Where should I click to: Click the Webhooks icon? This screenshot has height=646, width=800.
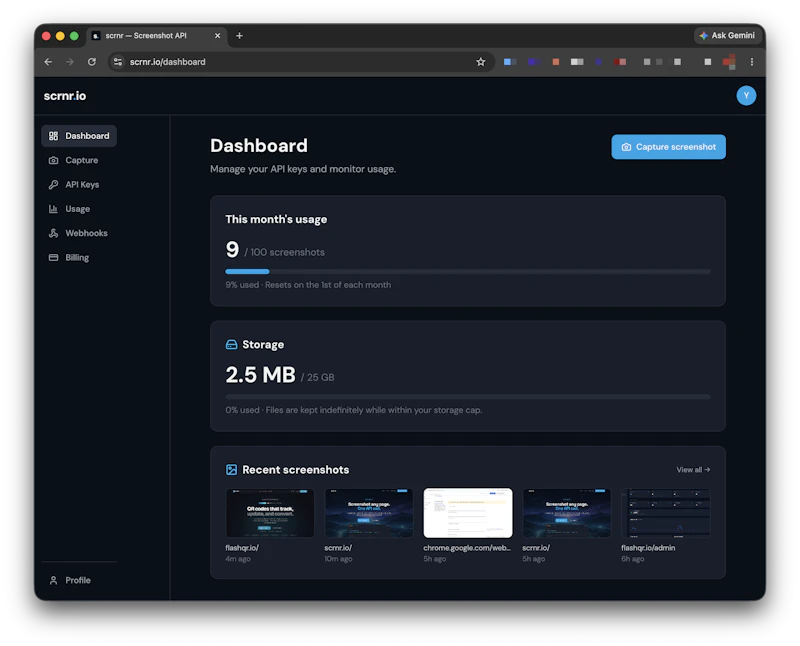(x=54, y=233)
